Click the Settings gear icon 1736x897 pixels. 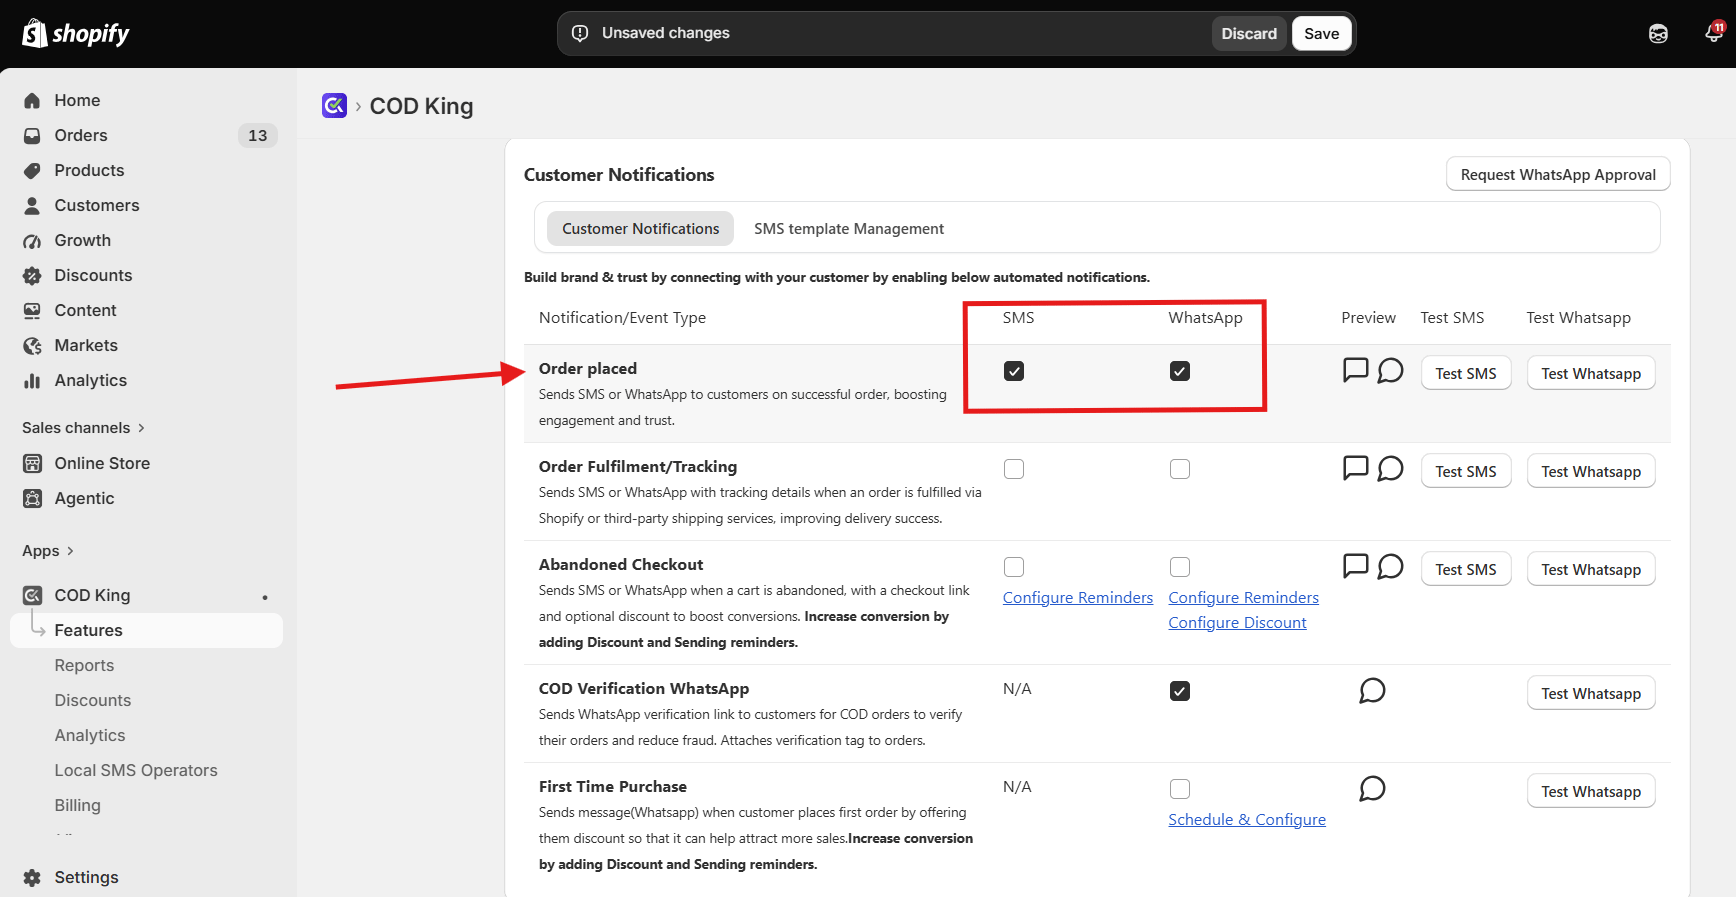32,877
